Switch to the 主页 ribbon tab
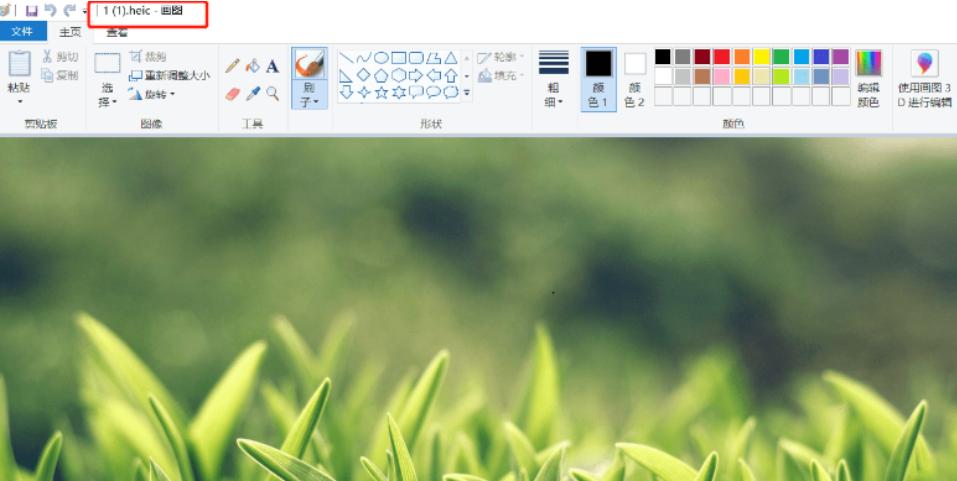The width and height of the screenshot is (957, 481). click(70, 32)
